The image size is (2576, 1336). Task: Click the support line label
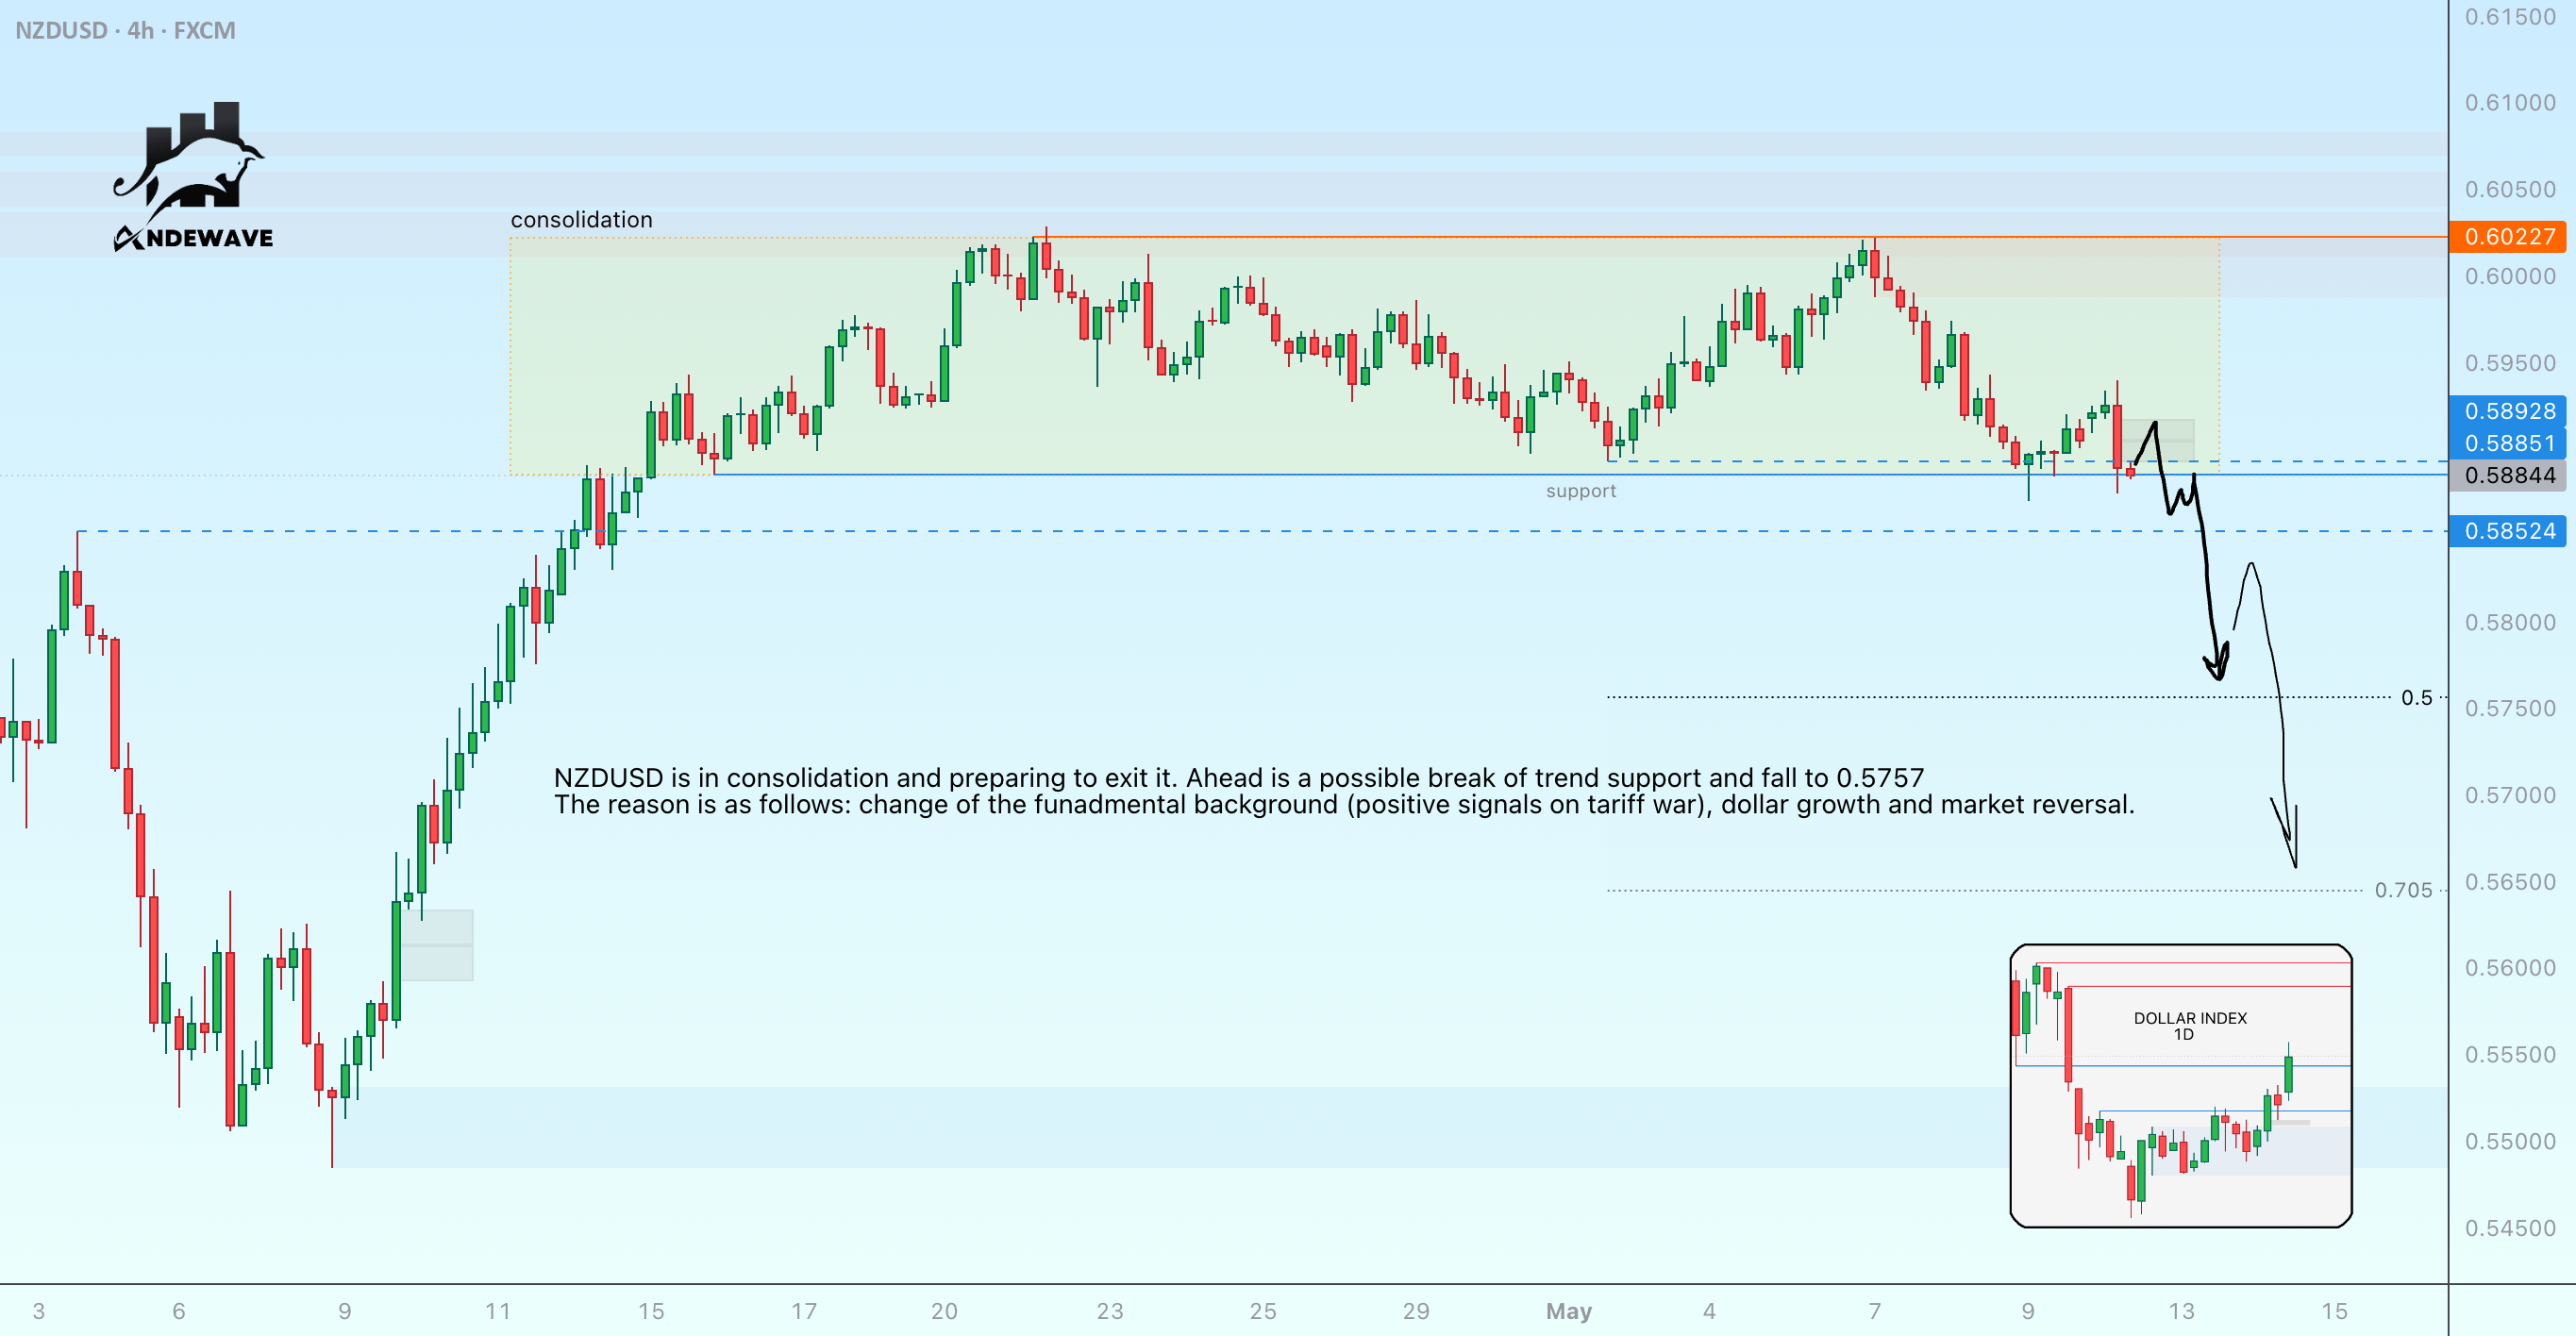coord(1581,491)
